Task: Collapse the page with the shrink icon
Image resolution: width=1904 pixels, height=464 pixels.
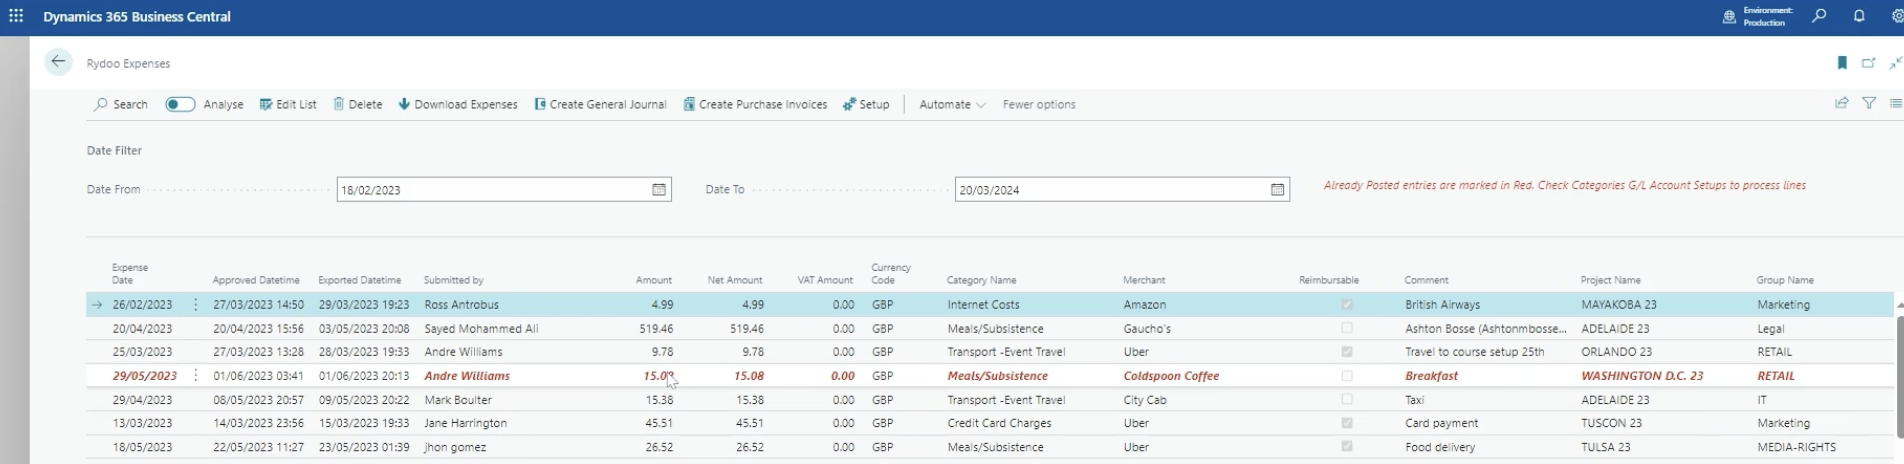Action: [x=1895, y=63]
